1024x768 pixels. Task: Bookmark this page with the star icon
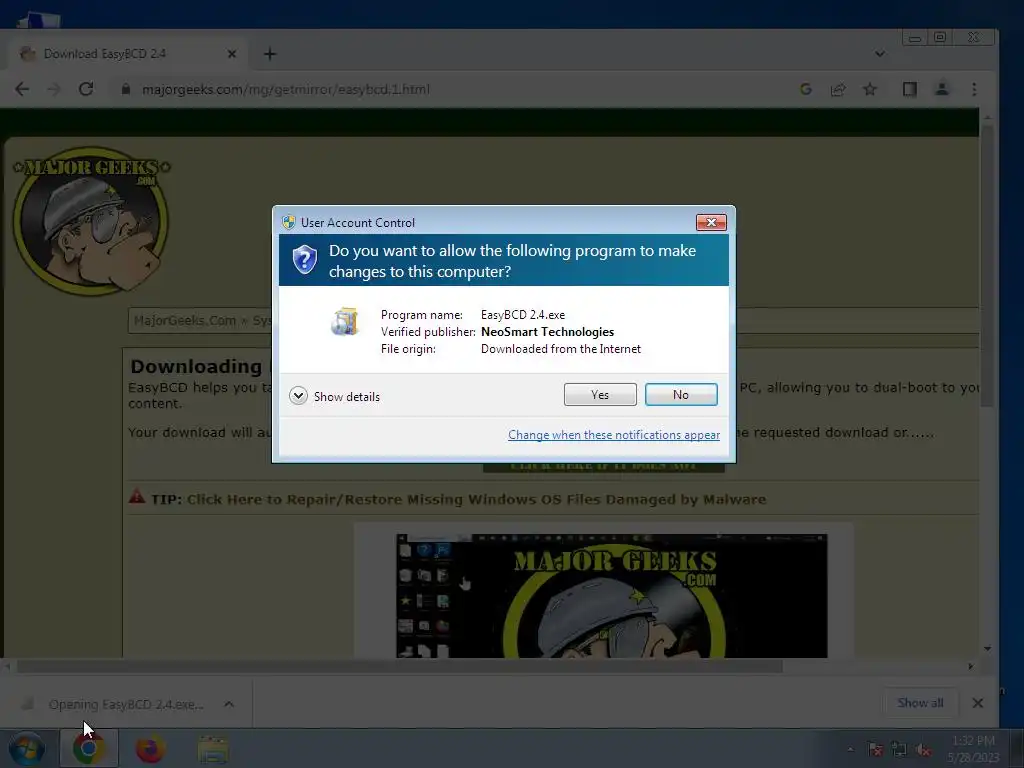coord(870,89)
